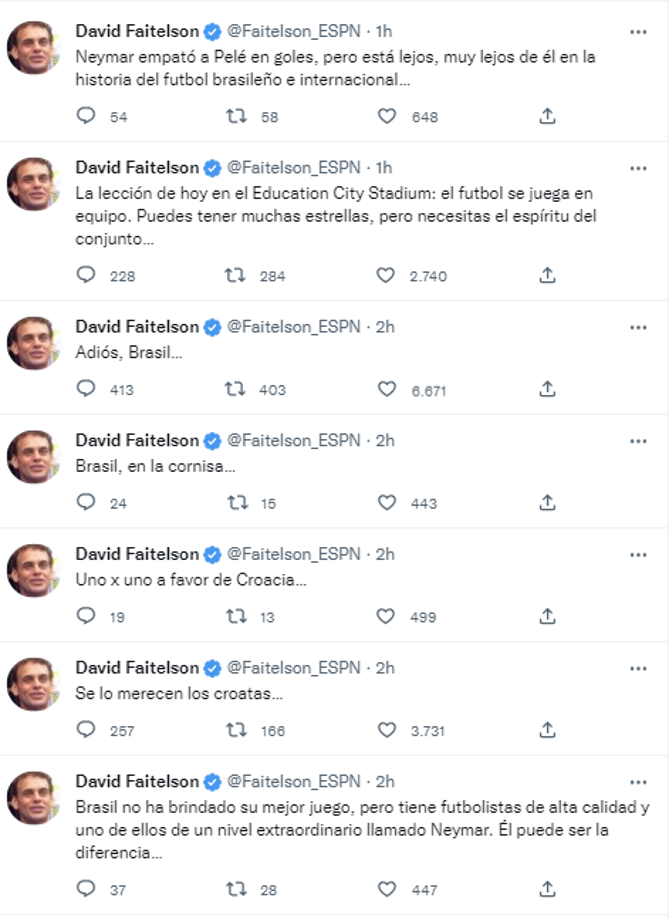Image resolution: width=669 pixels, height=918 pixels.
Task: Retweet the 'Adiós, Brasil...' tweet
Action: click(x=236, y=389)
